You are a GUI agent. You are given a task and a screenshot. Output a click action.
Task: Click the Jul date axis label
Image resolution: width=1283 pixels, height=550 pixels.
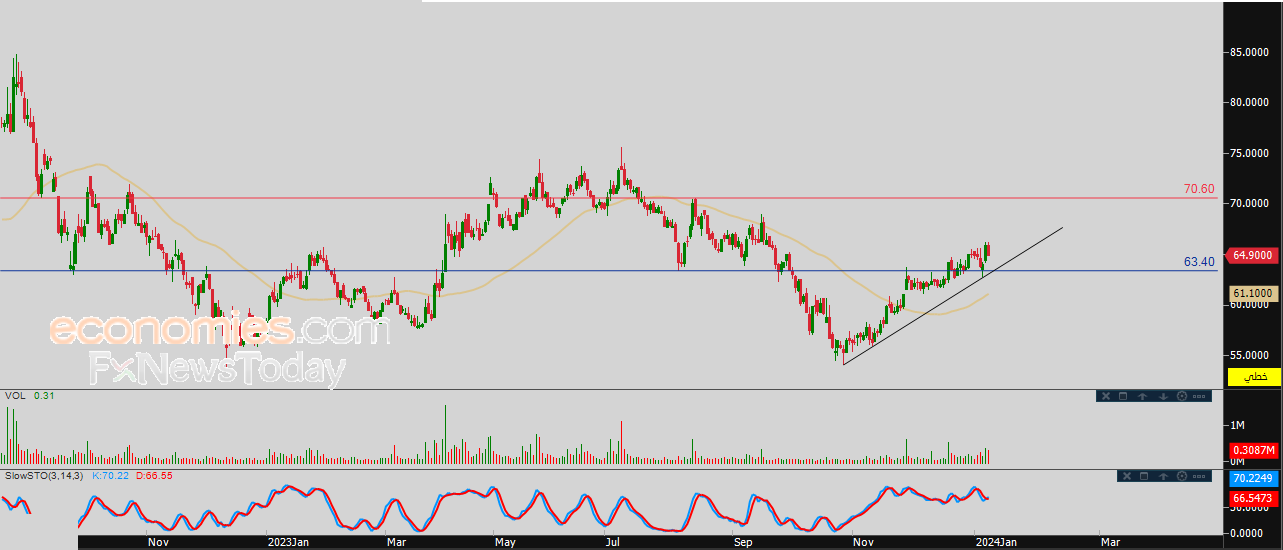click(612, 542)
